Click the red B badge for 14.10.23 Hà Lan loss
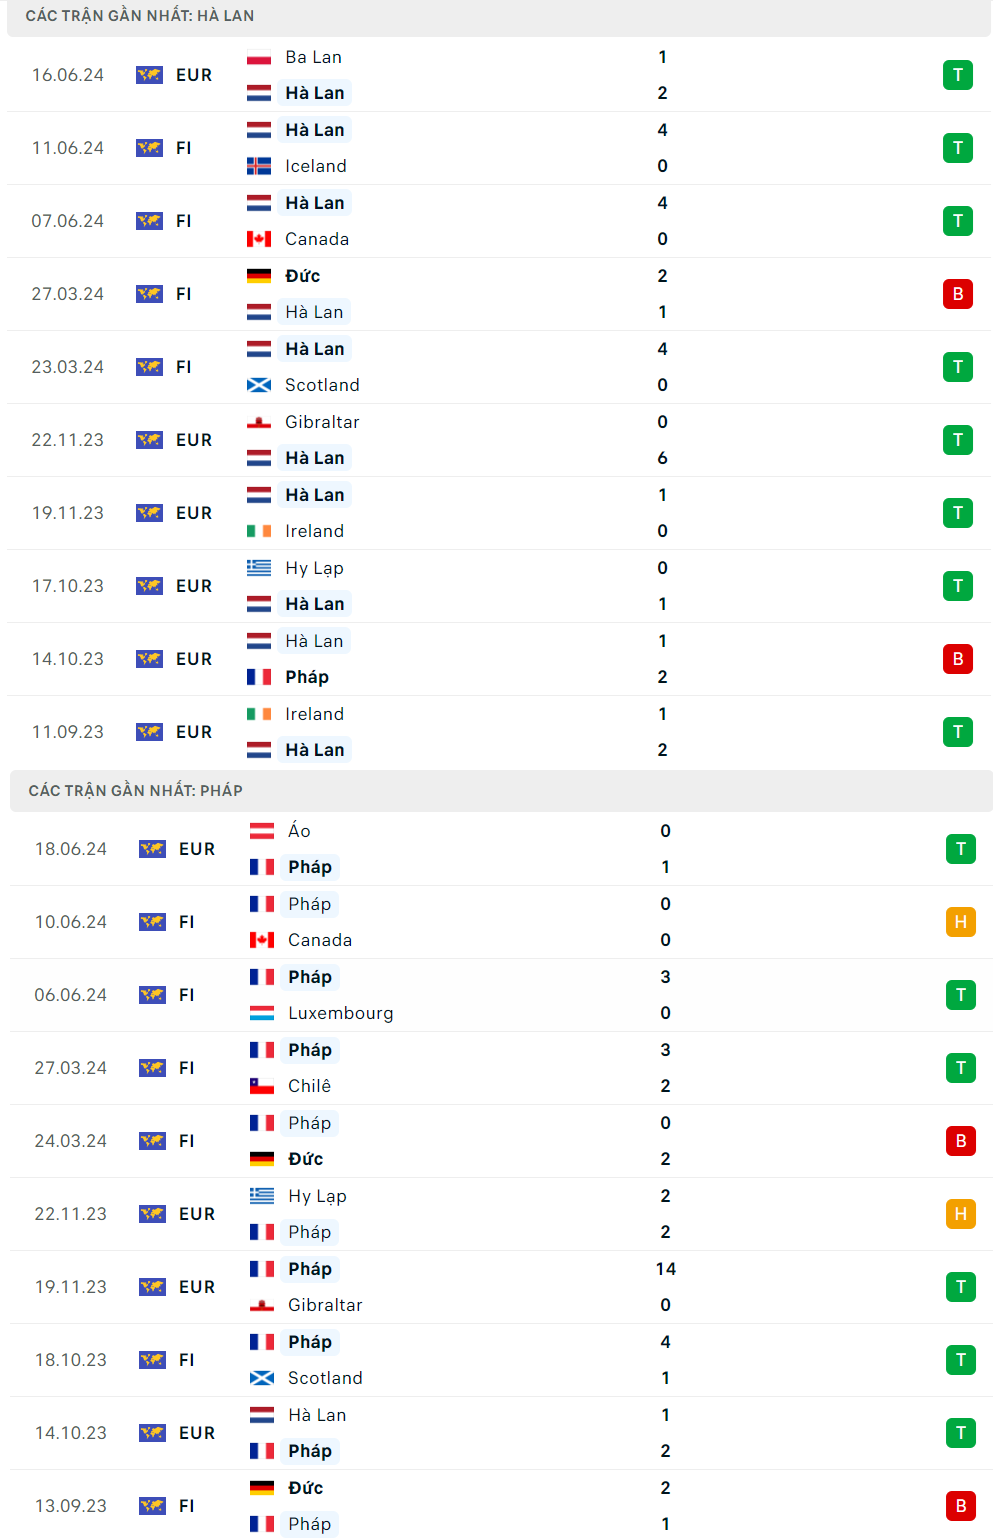Screen dimensions: 993x1539 point(957,659)
